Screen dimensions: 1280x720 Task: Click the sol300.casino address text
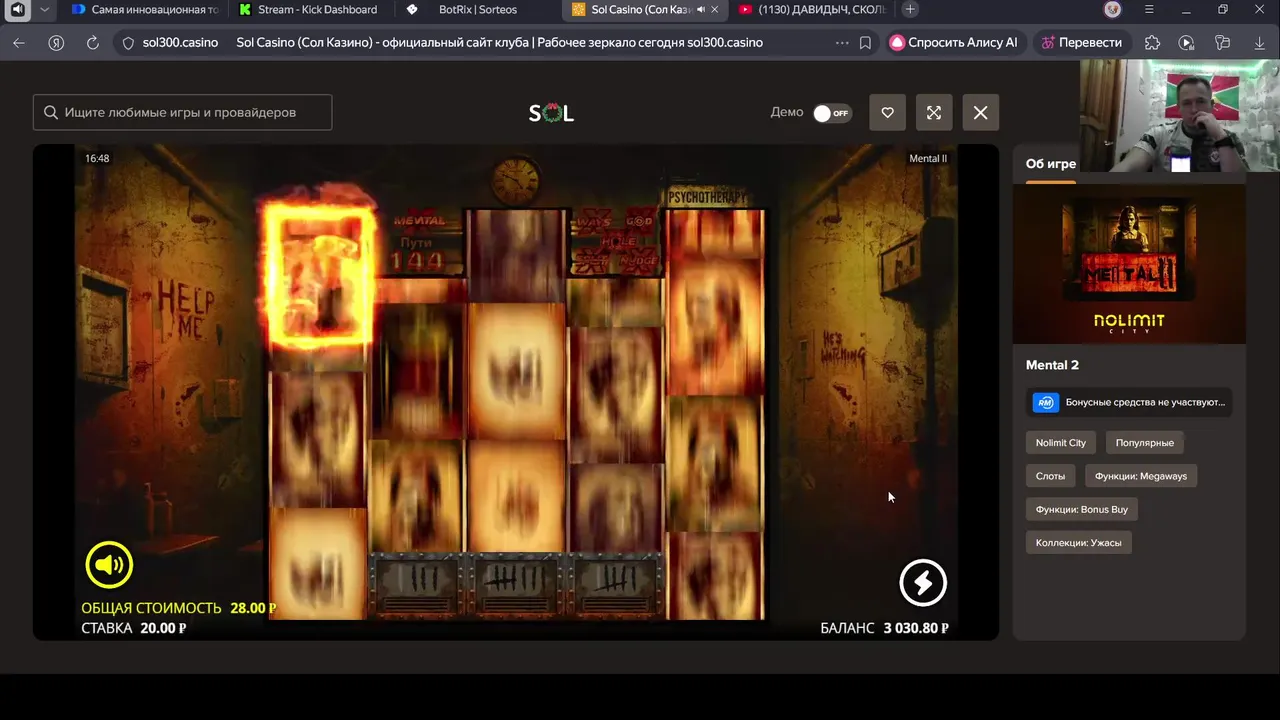click(x=180, y=43)
